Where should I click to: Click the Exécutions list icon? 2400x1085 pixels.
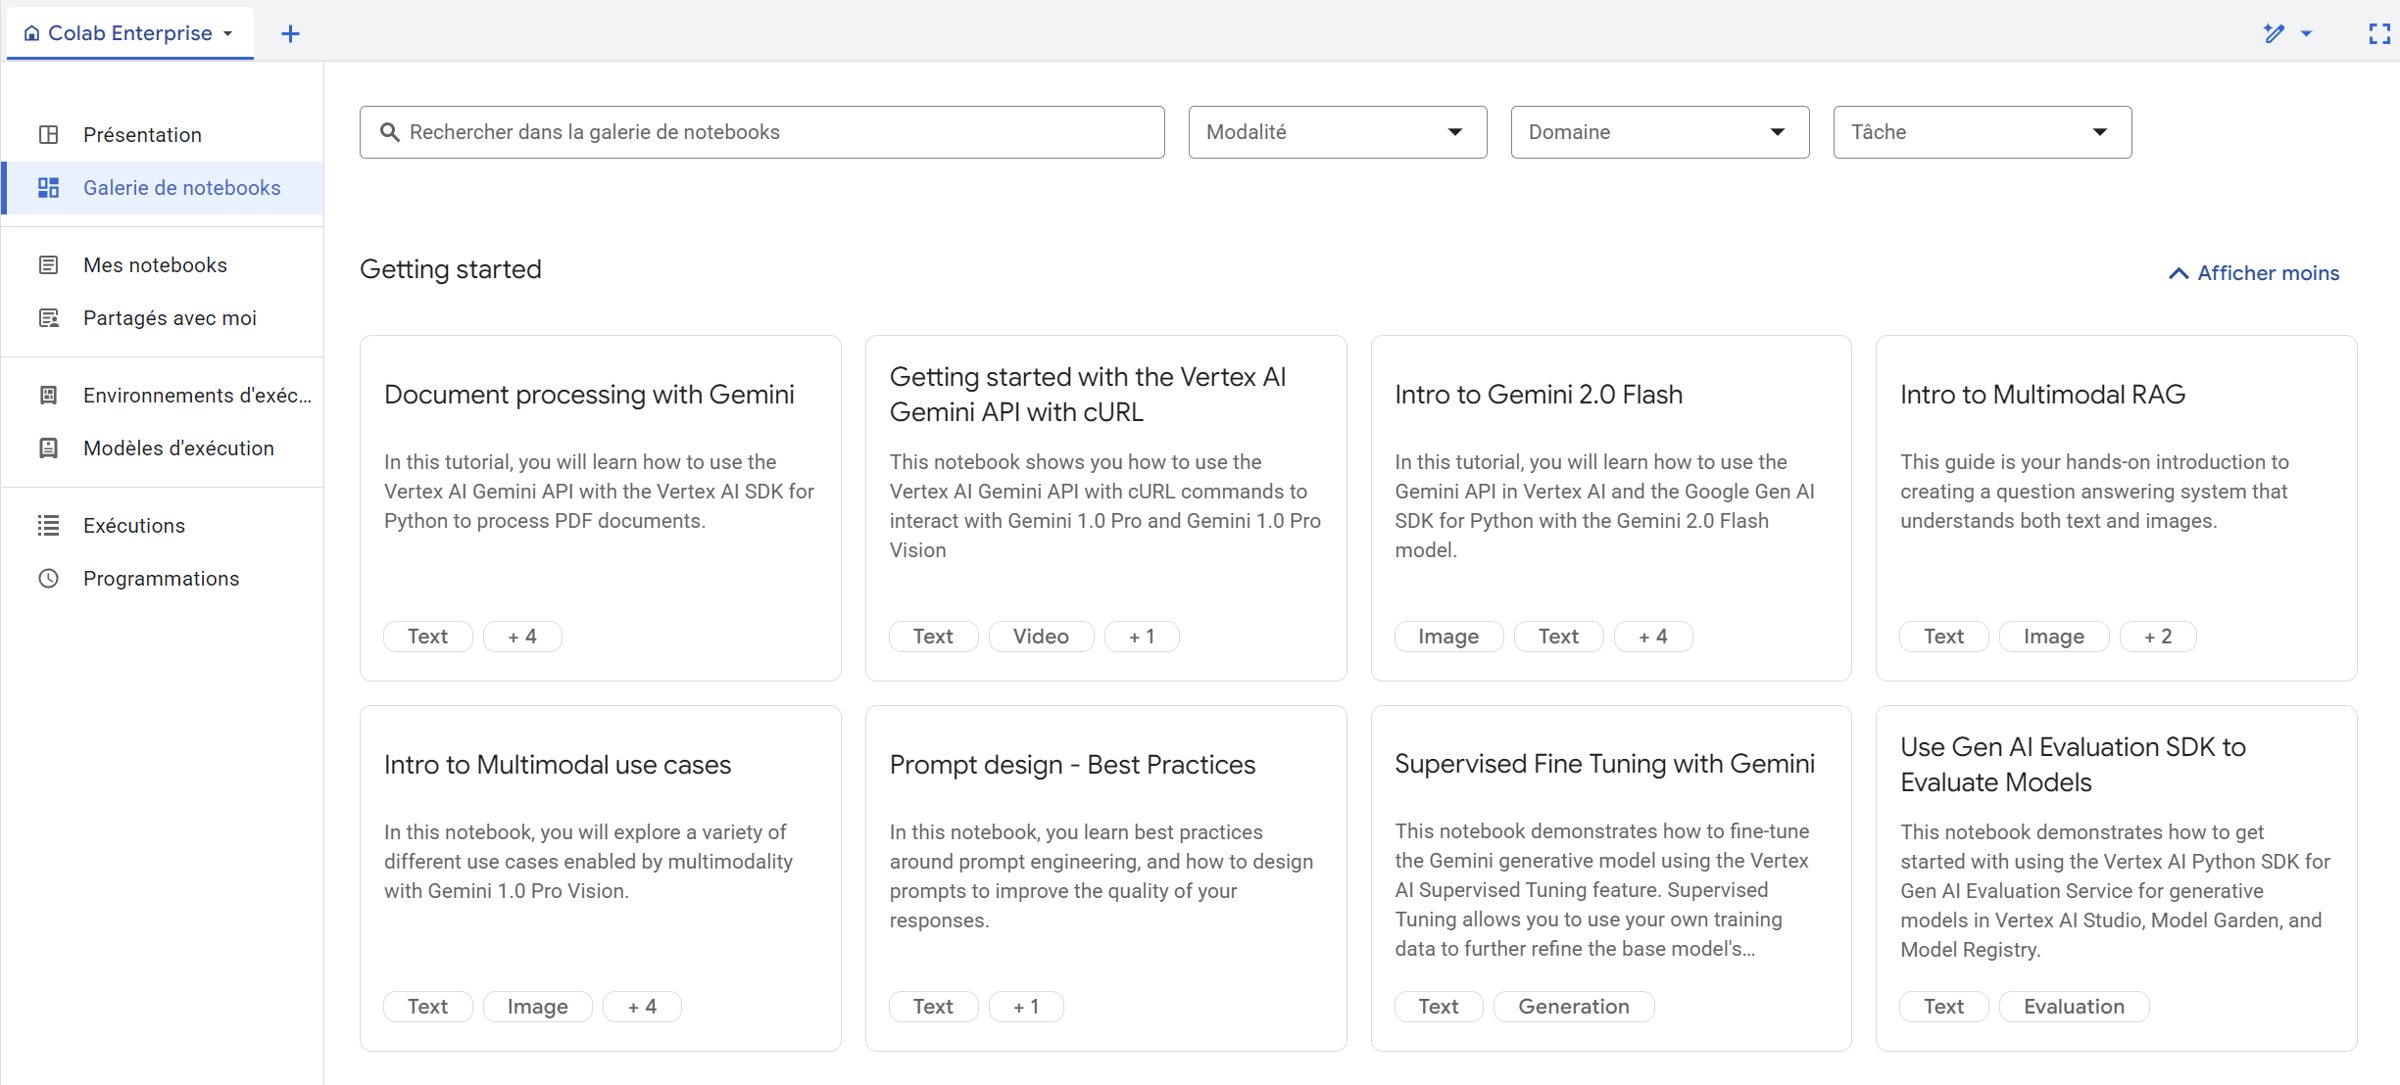click(48, 524)
